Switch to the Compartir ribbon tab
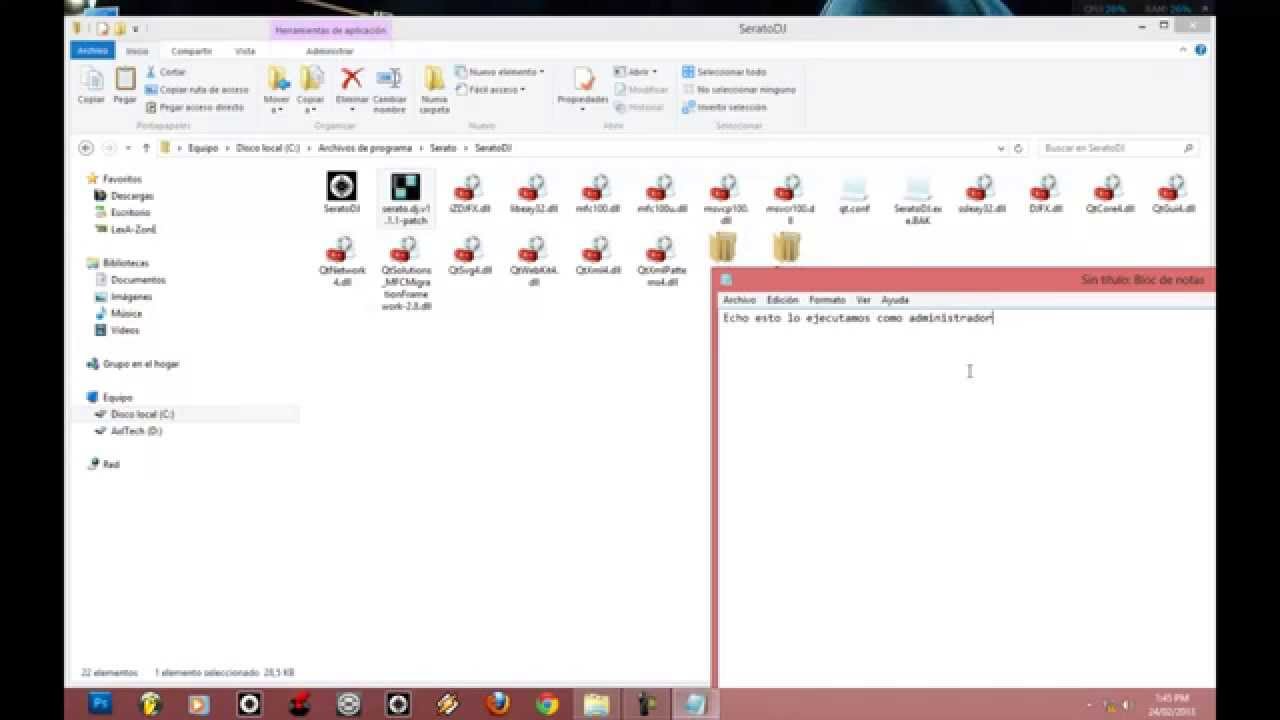Image resolution: width=1280 pixels, height=720 pixels. point(191,50)
